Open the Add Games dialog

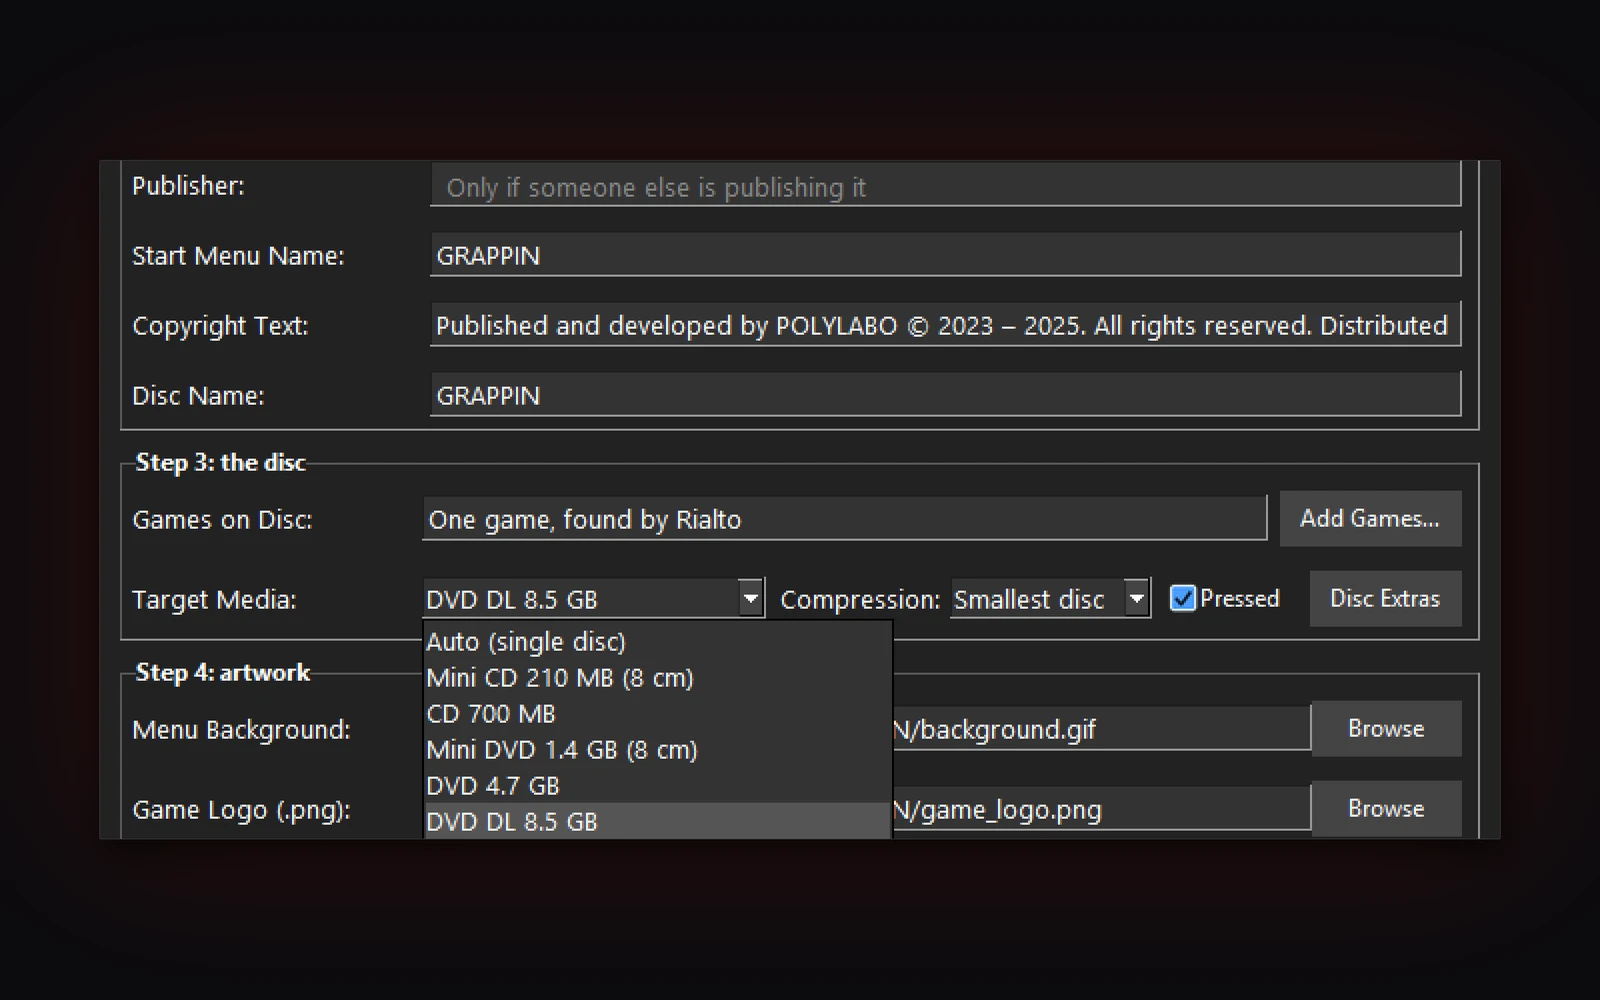(x=1370, y=518)
